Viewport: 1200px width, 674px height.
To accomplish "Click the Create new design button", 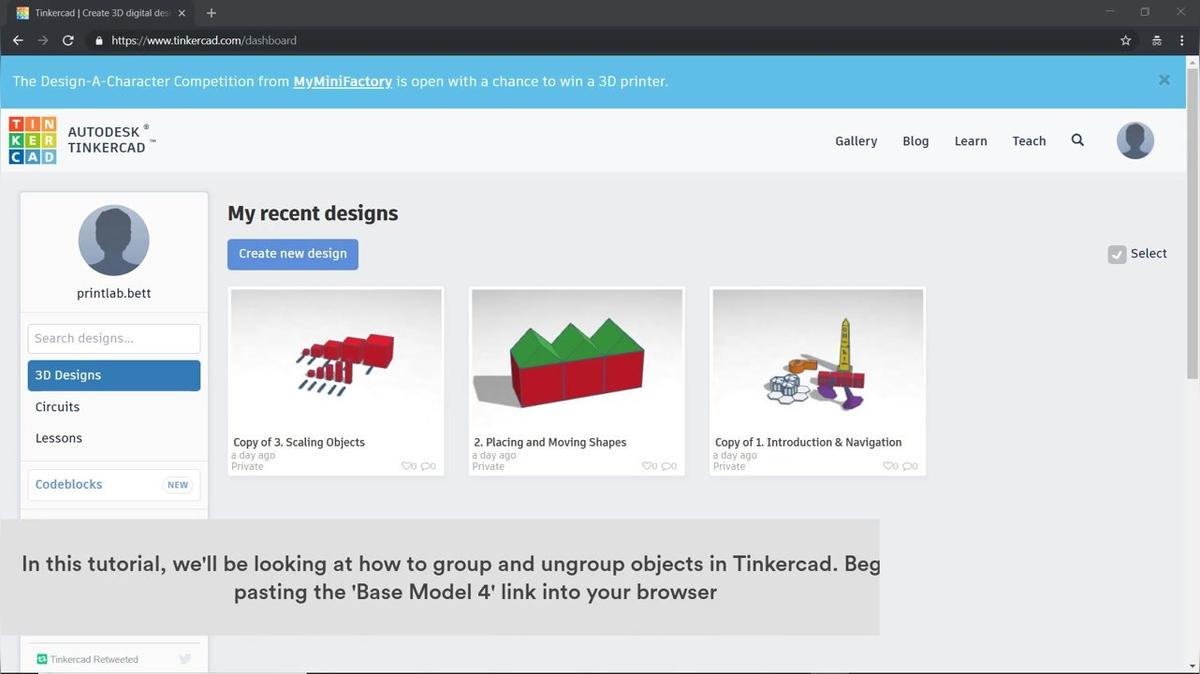I will tap(293, 254).
